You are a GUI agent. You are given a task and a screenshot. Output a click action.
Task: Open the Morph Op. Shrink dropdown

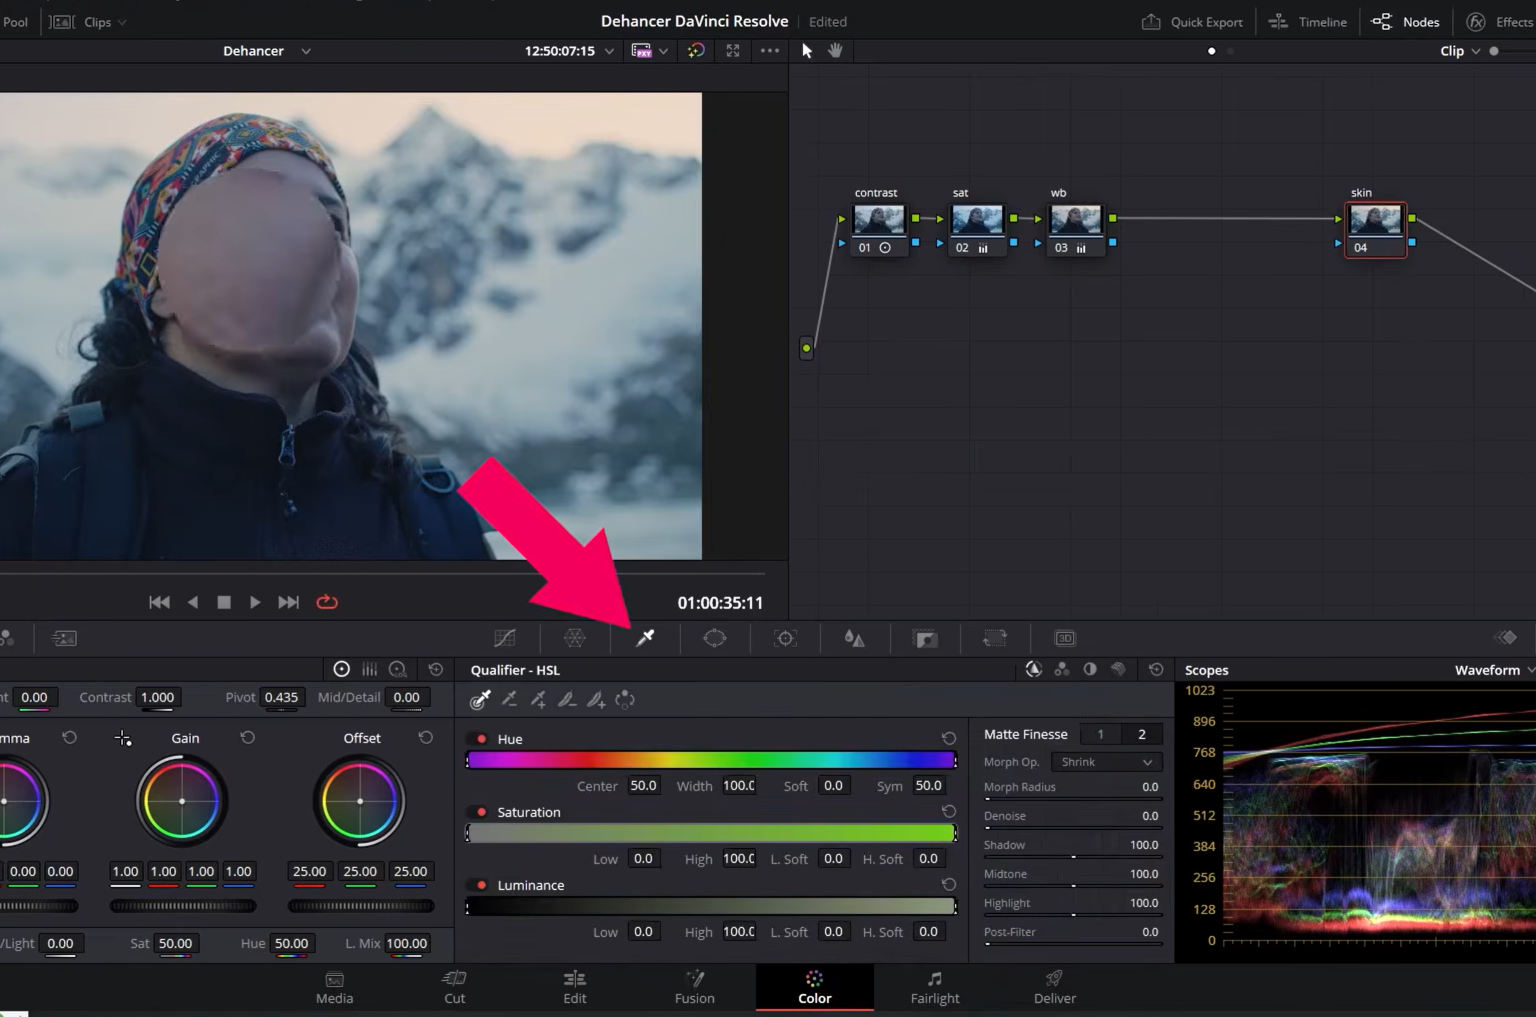point(1106,762)
